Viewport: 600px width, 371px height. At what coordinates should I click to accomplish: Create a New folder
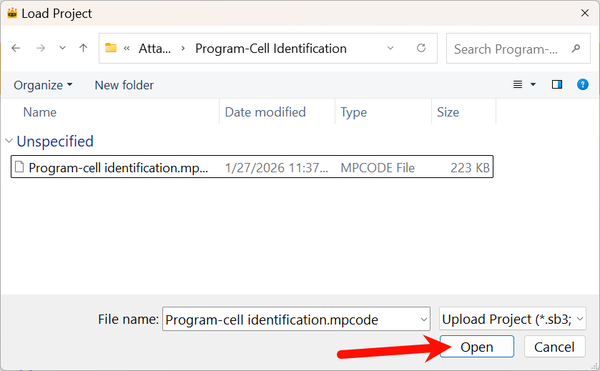pos(124,85)
